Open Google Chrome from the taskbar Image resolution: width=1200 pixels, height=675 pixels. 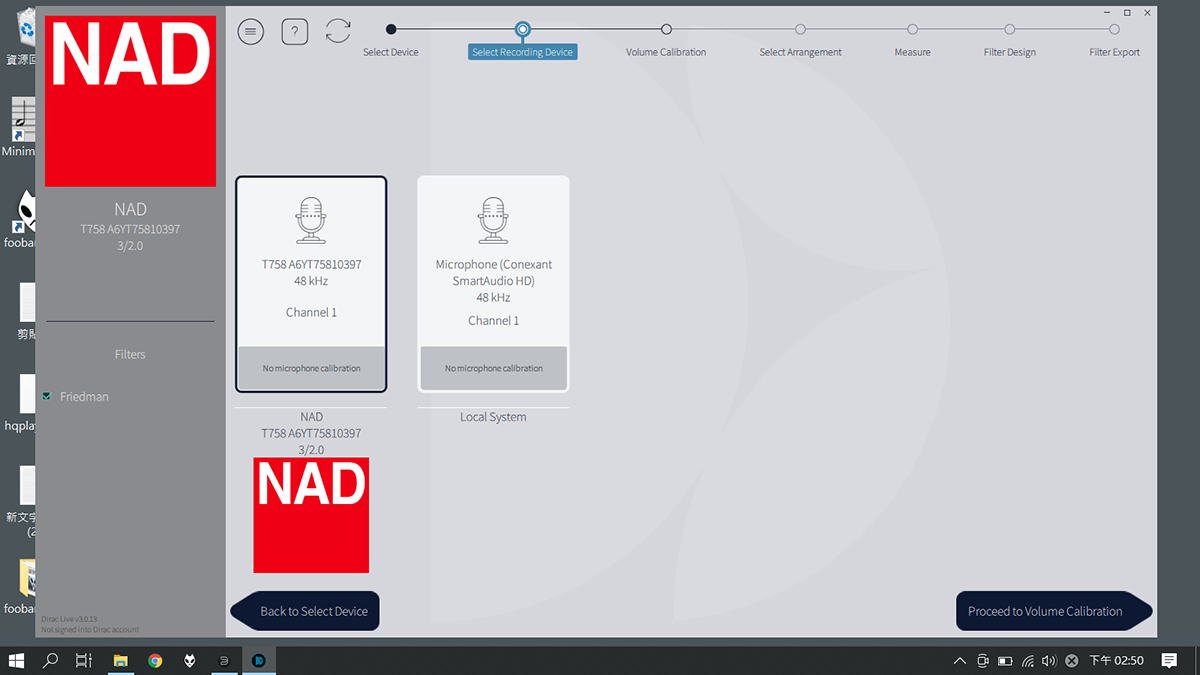click(x=155, y=660)
